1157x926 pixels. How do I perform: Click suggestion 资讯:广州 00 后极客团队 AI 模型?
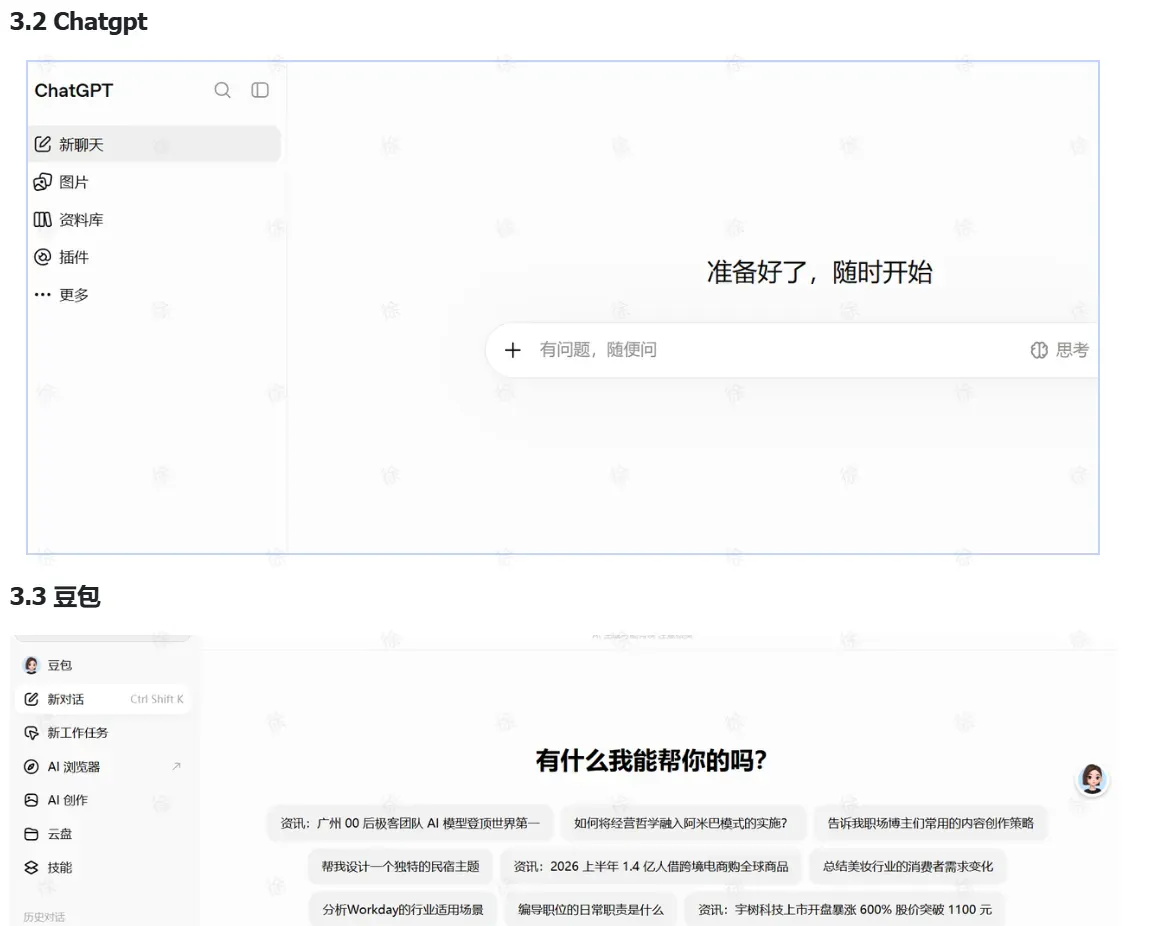(x=410, y=823)
